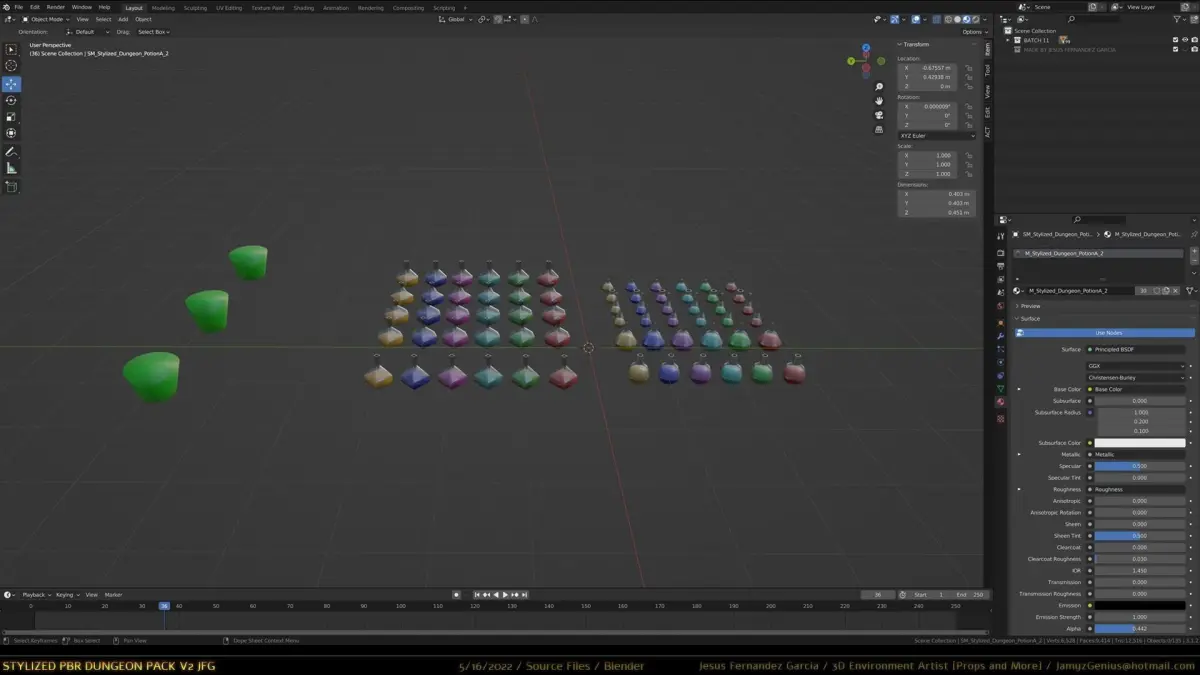Open the Object Data properties tab icon
The image size is (1200, 675).
pos(1001,389)
